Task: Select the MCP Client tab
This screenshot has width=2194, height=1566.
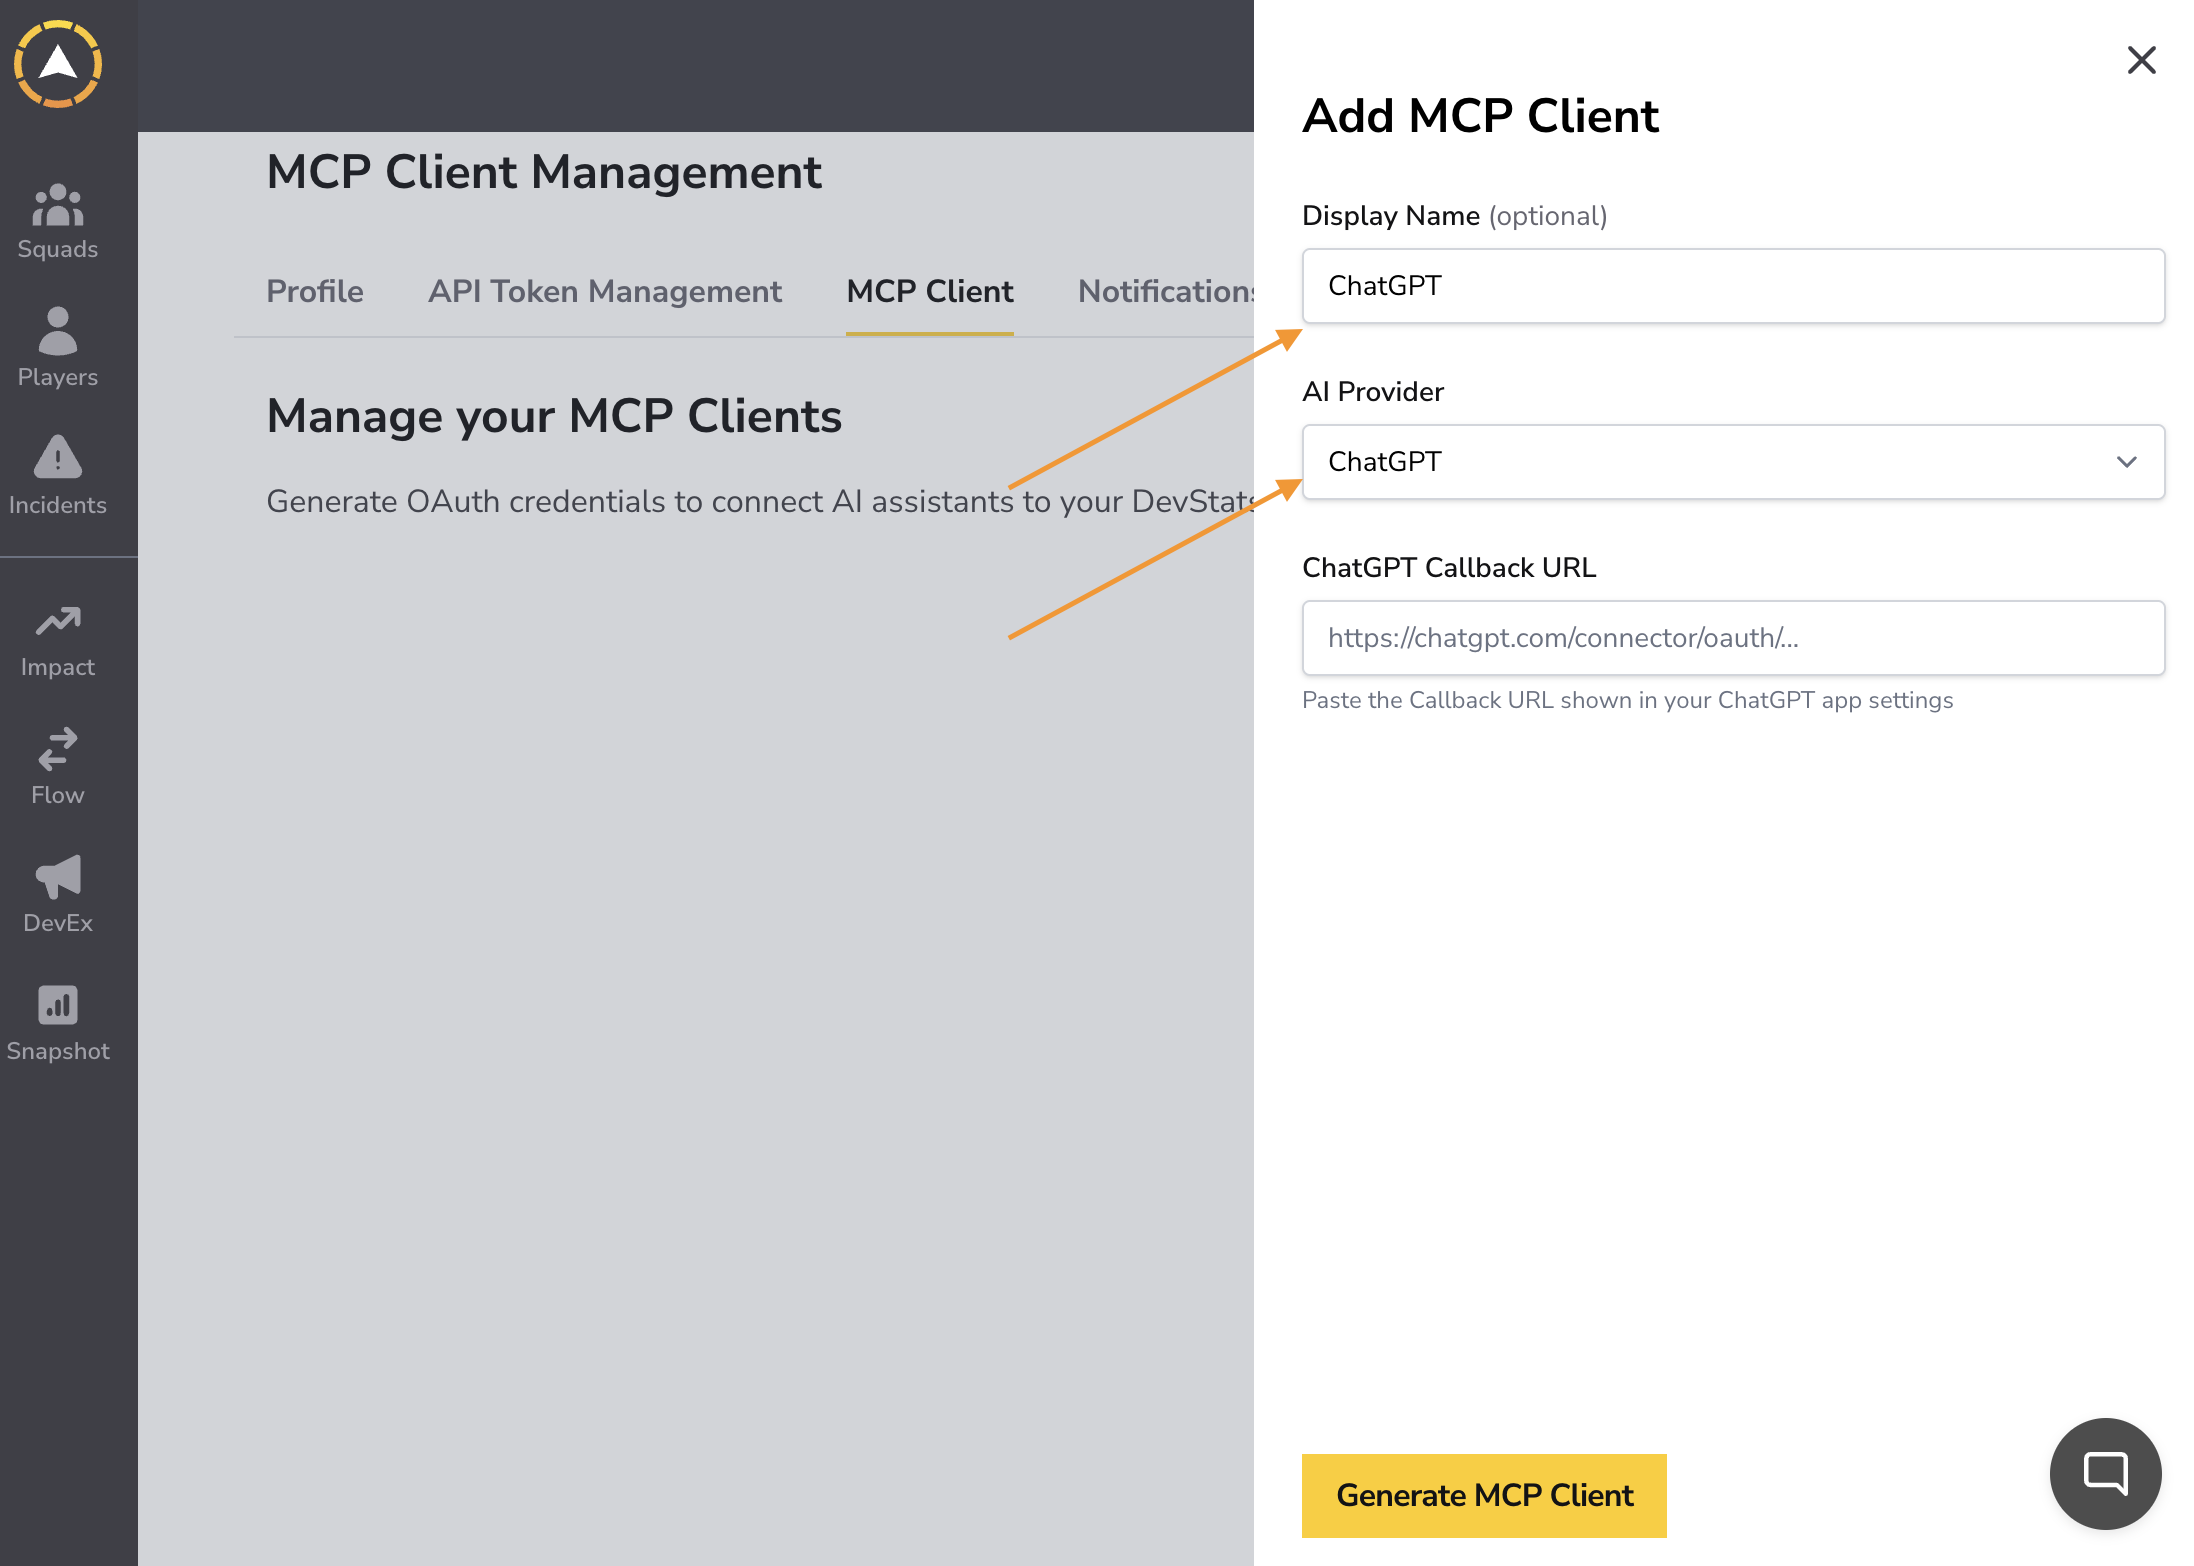Action: (x=929, y=291)
